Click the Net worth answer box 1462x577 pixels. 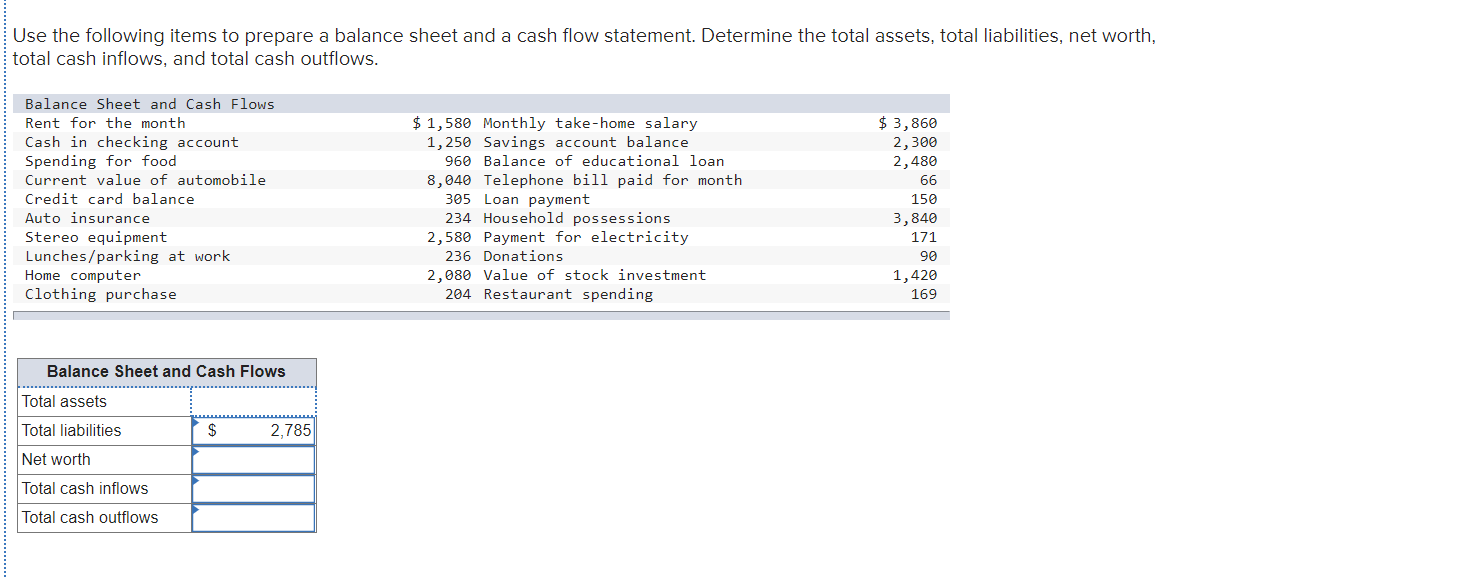(x=253, y=459)
